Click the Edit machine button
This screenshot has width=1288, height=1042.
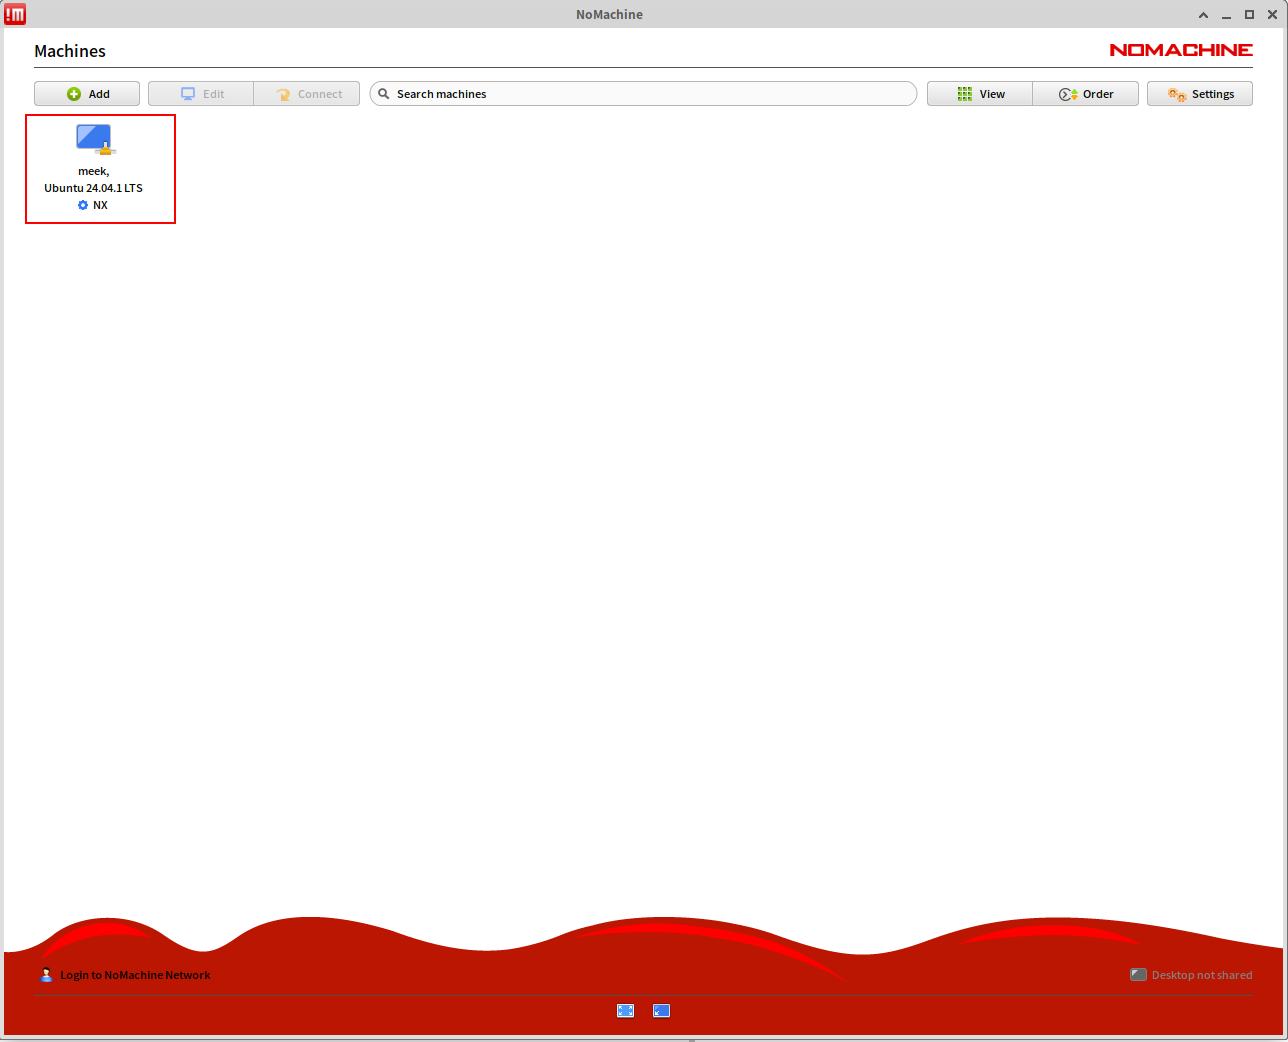(201, 94)
